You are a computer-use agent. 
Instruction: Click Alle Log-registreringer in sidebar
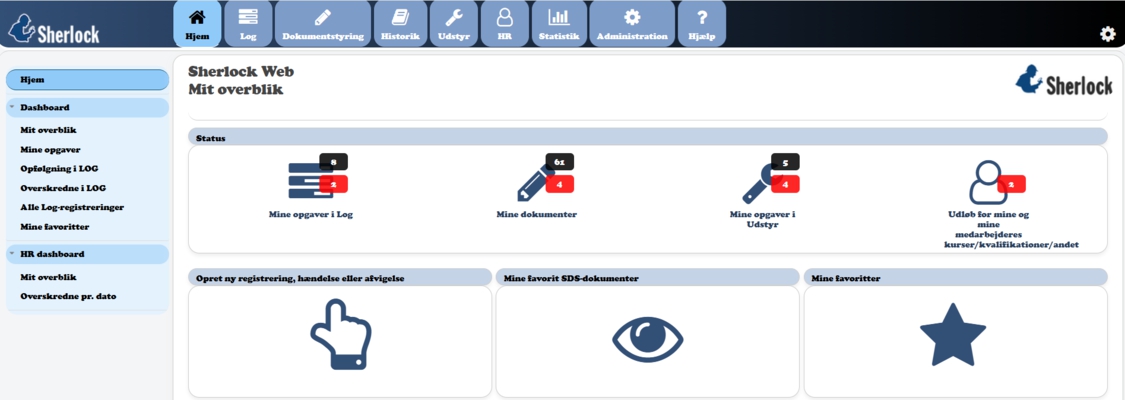pyautogui.click(x=72, y=207)
